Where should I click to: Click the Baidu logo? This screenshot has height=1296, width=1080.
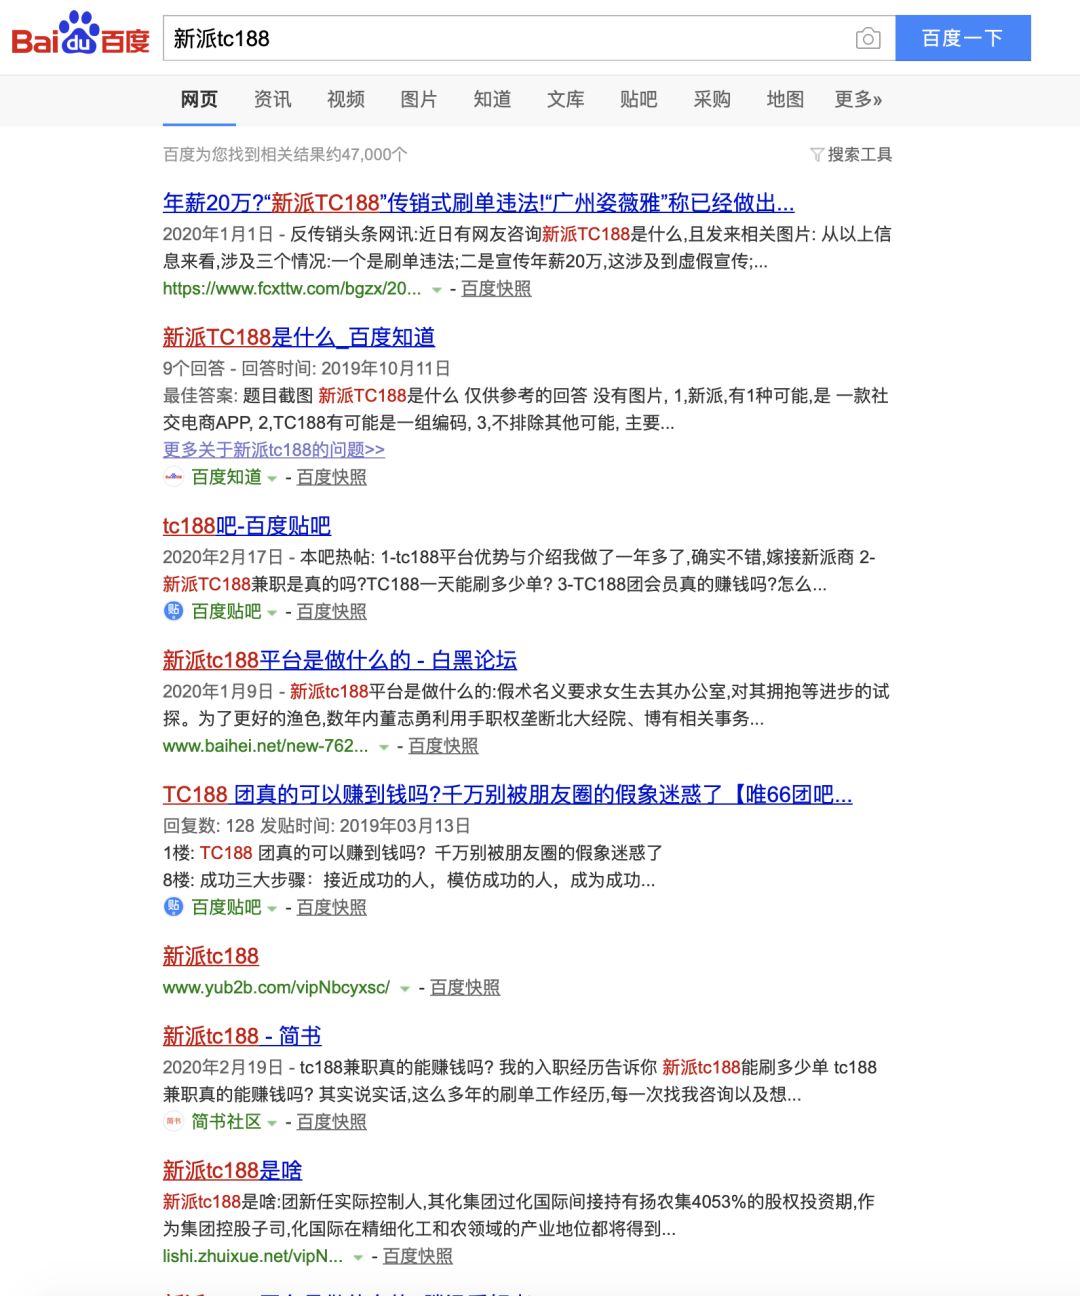[80, 35]
